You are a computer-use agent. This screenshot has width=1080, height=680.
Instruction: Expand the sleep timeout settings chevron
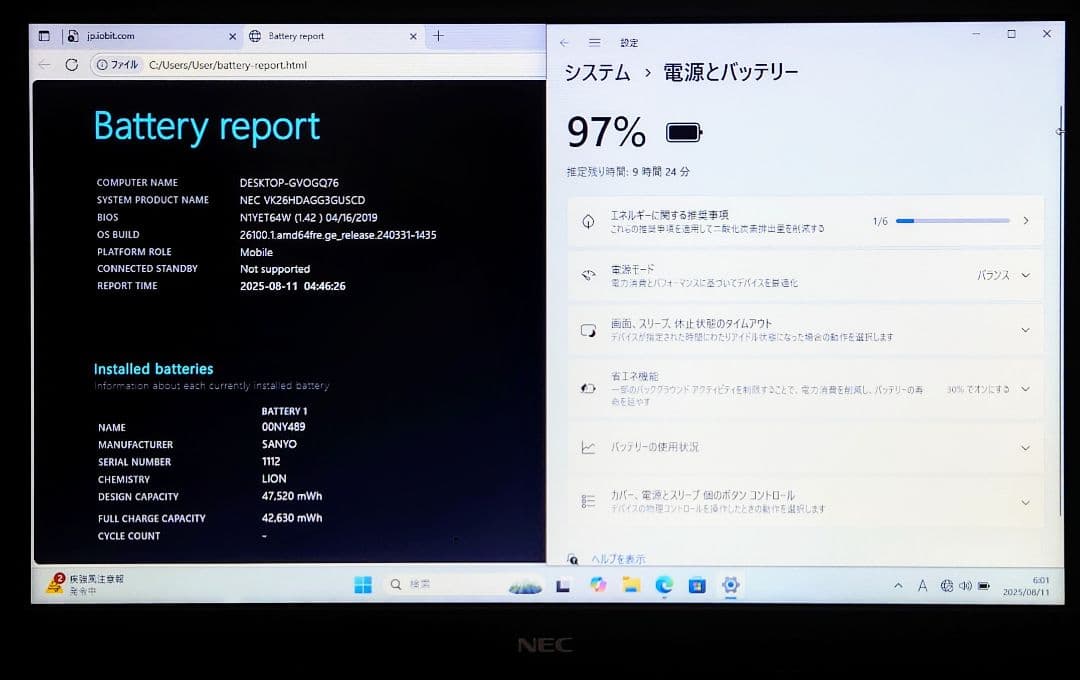(x=1024, y=331)
